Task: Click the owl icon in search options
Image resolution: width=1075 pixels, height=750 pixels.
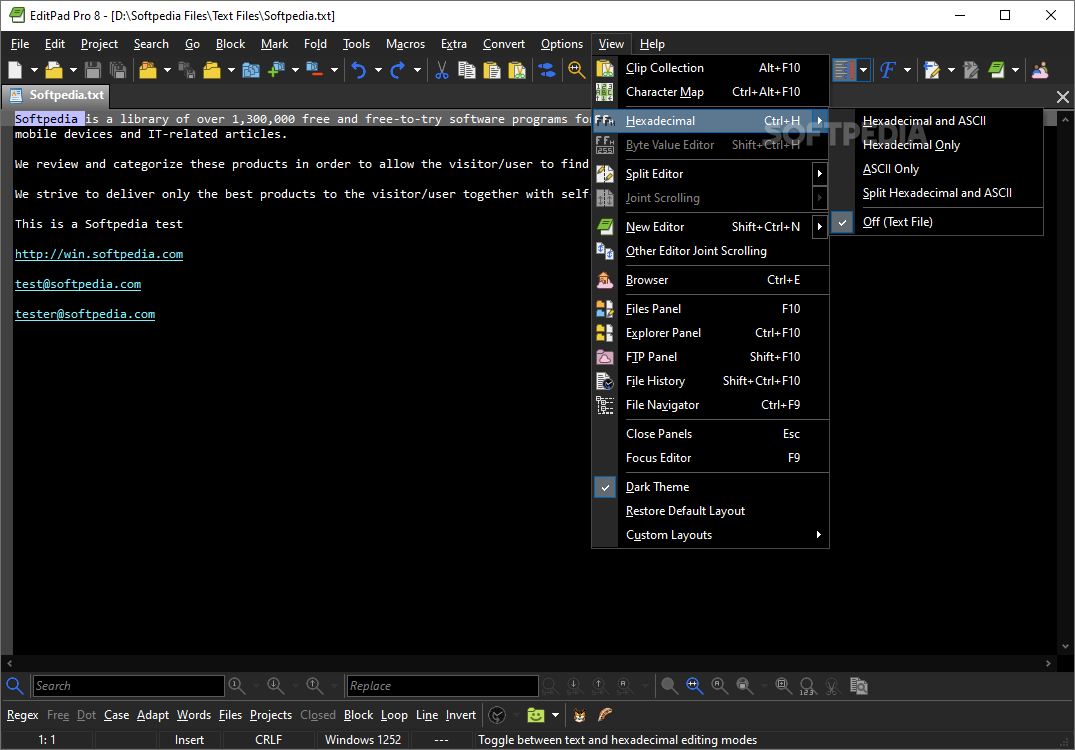Action: click(579, 715)
